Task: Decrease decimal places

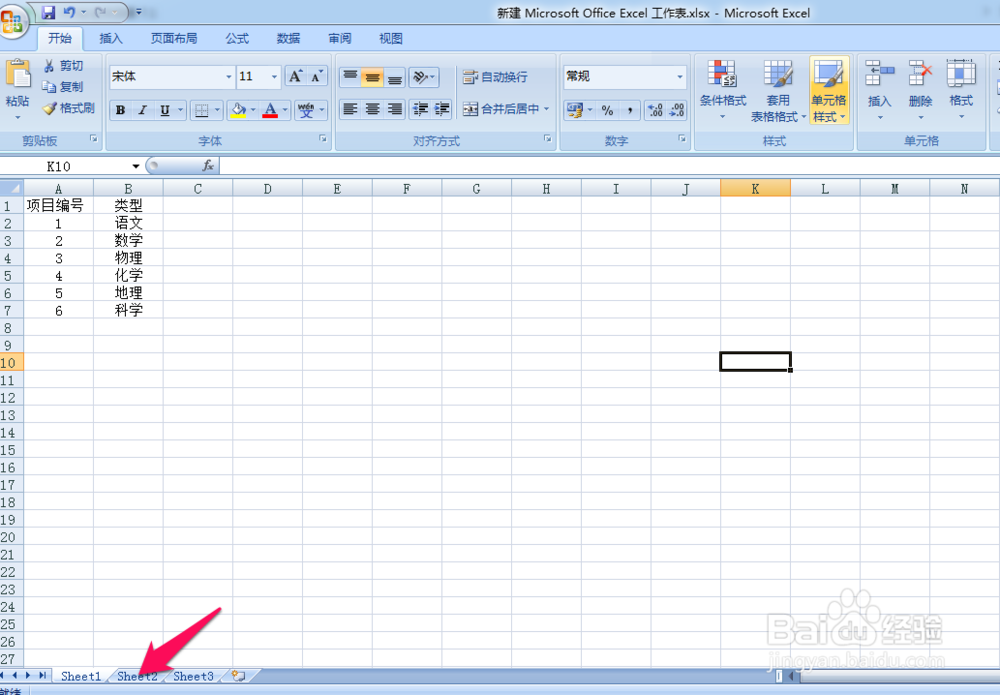Action: point(677,110)
